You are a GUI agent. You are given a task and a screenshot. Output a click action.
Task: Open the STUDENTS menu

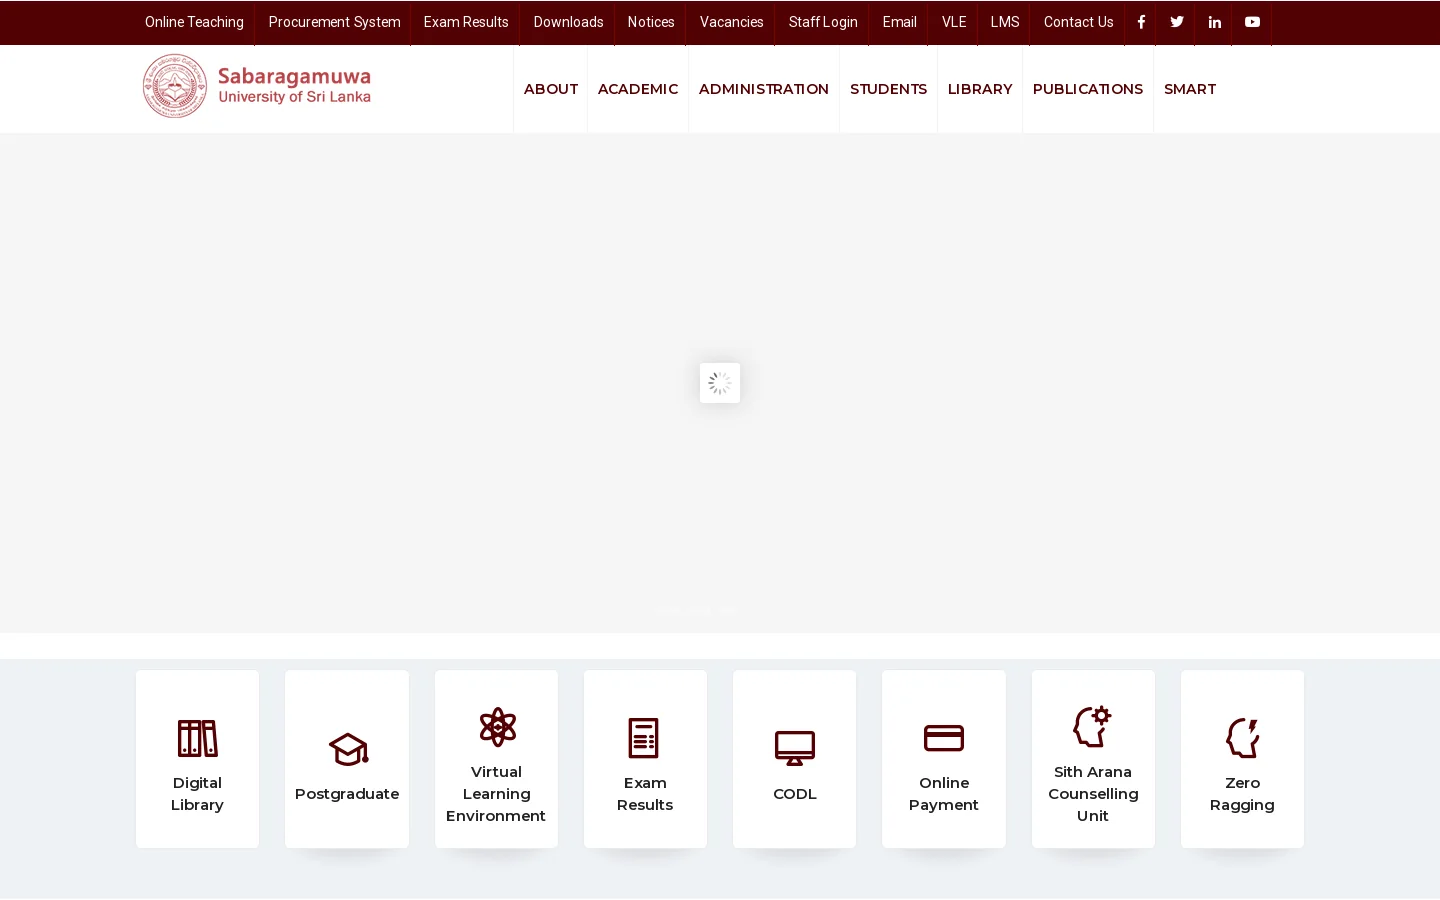pos(888,89)
